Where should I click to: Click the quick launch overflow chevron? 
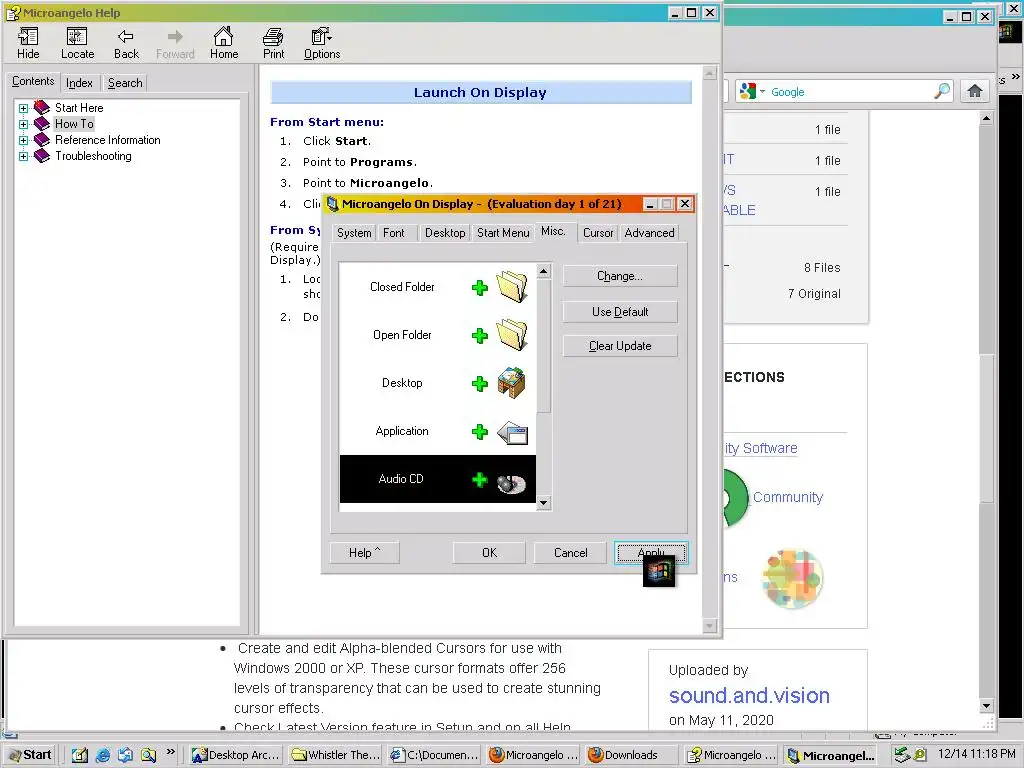pyautogui.click(x=170, y=752)
